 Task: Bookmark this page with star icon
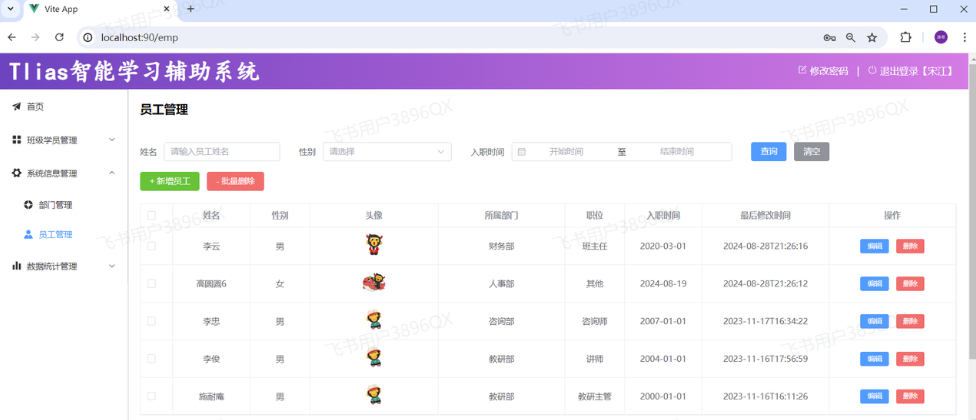coord(872,37)
